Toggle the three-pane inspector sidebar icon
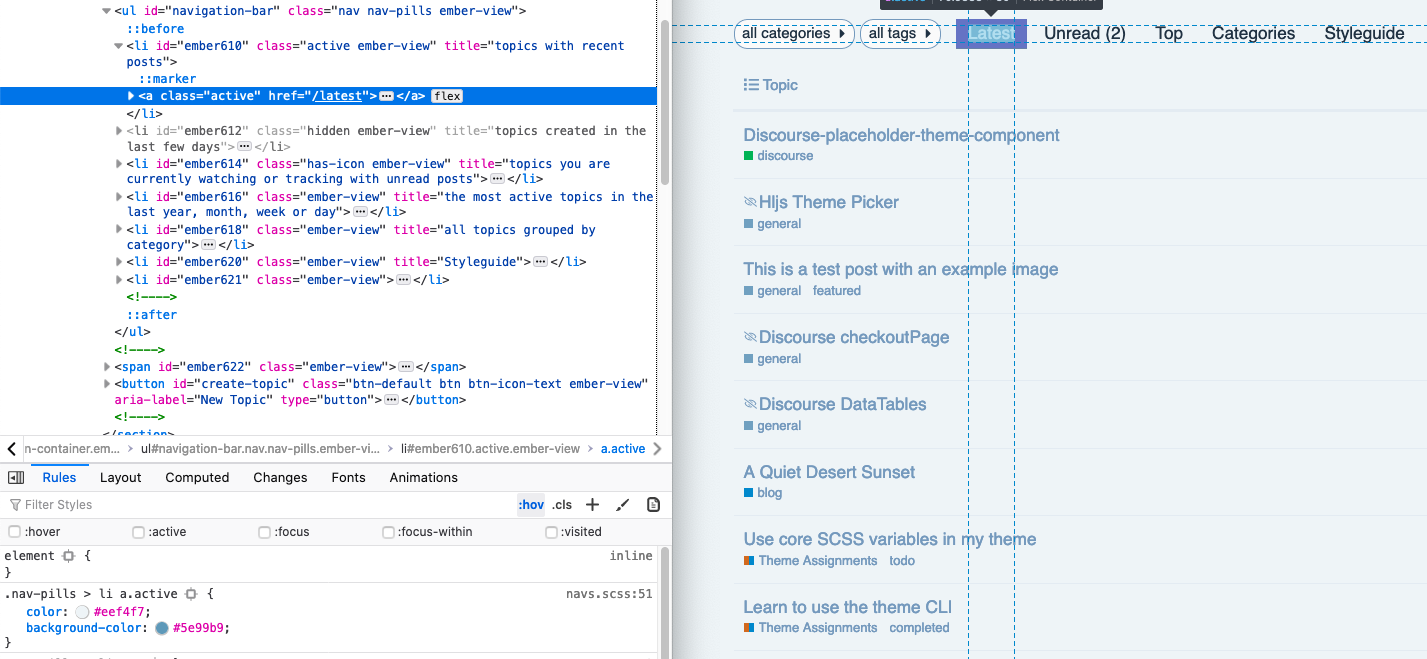 [x=16, y=478]
